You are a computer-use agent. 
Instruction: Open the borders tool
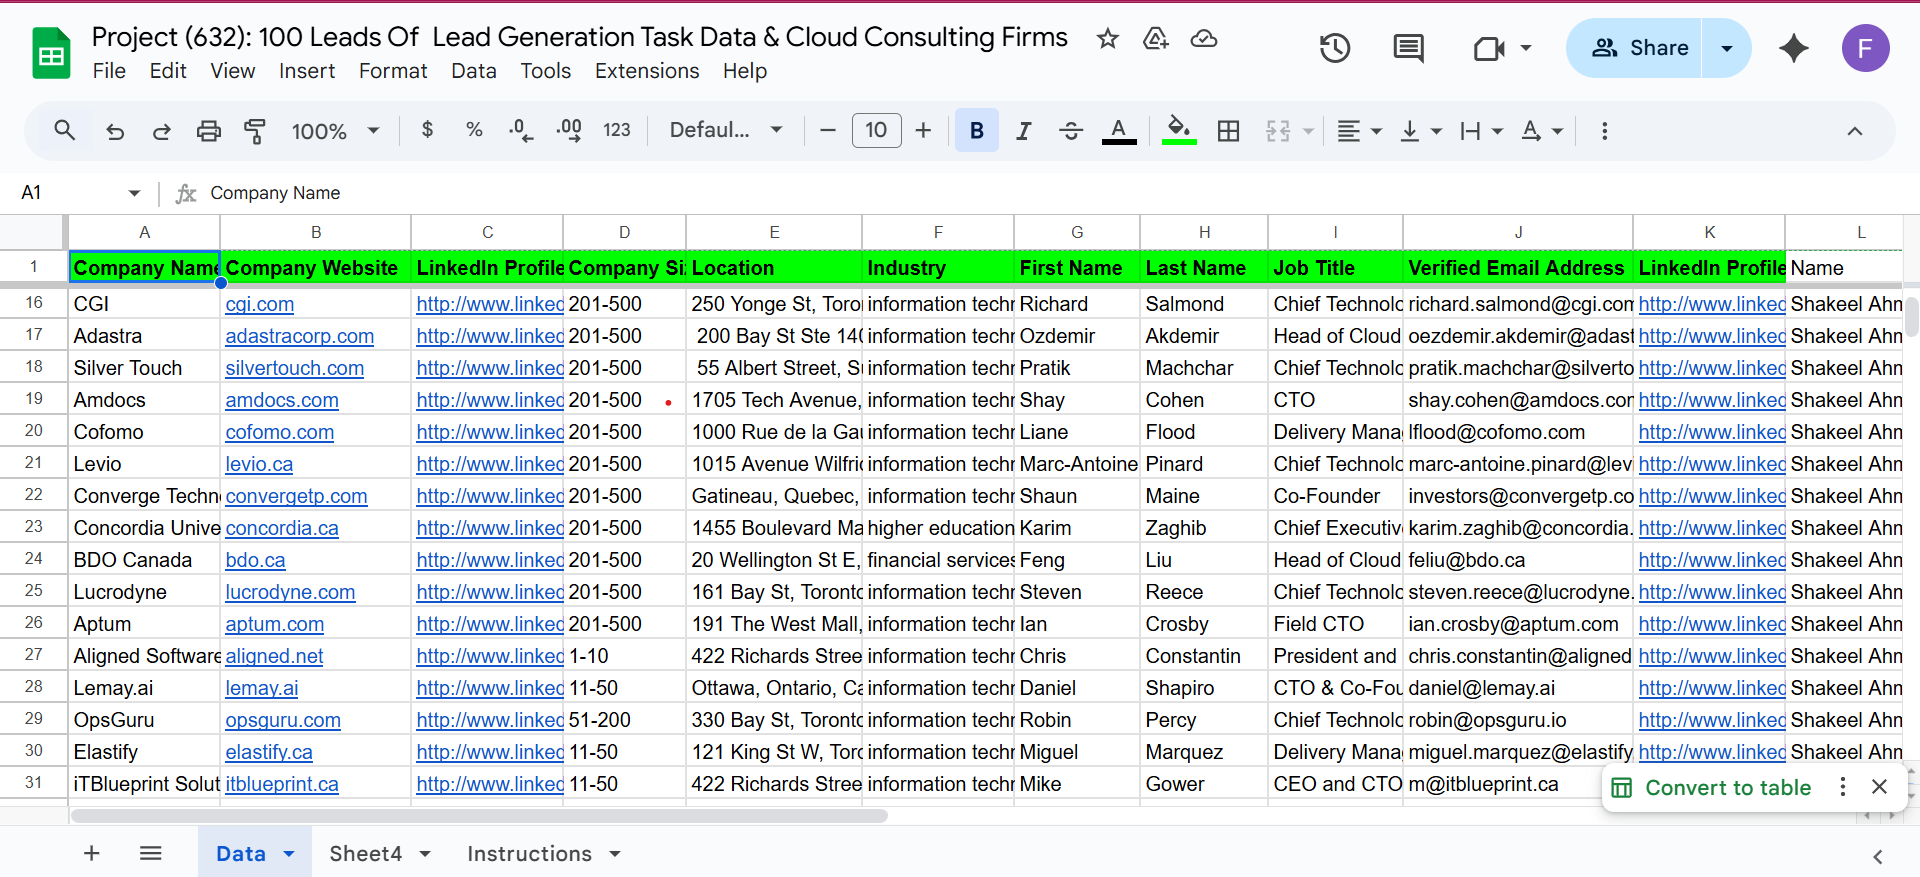point(1228,131)
